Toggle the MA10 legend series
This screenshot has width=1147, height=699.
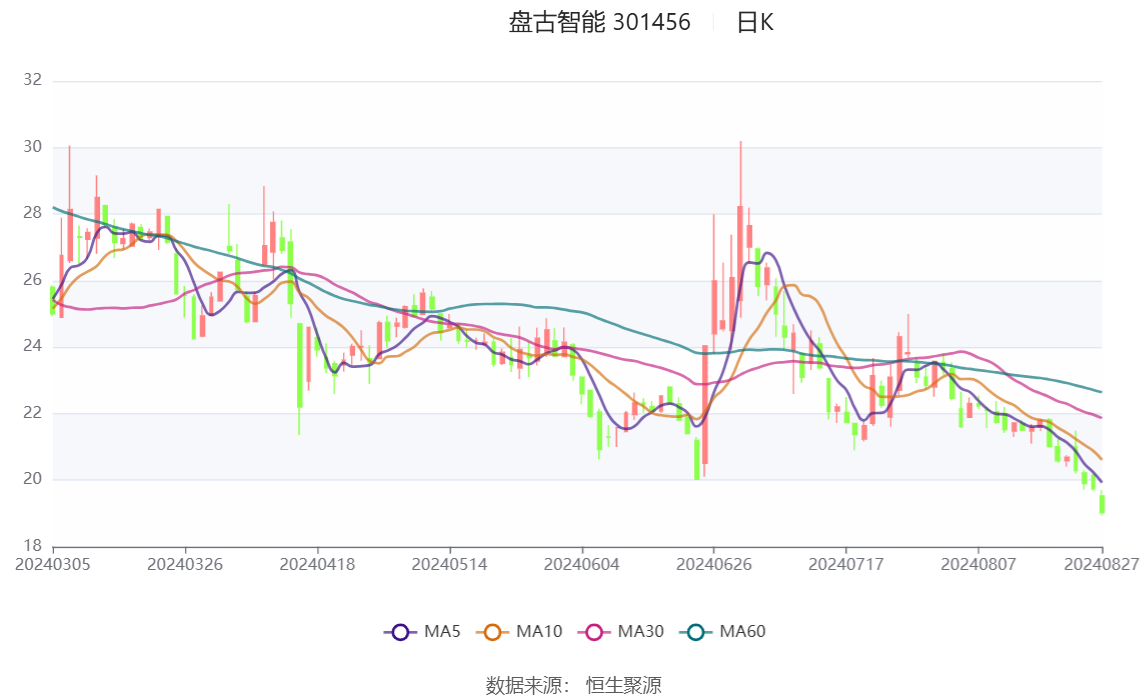pos(519,632)
